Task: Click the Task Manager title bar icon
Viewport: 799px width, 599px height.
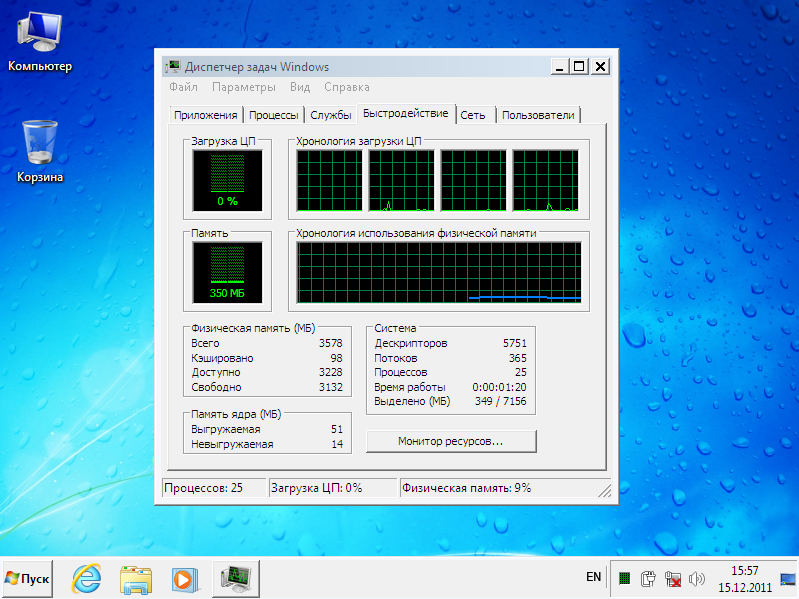Action: click(x=172, y=67)
